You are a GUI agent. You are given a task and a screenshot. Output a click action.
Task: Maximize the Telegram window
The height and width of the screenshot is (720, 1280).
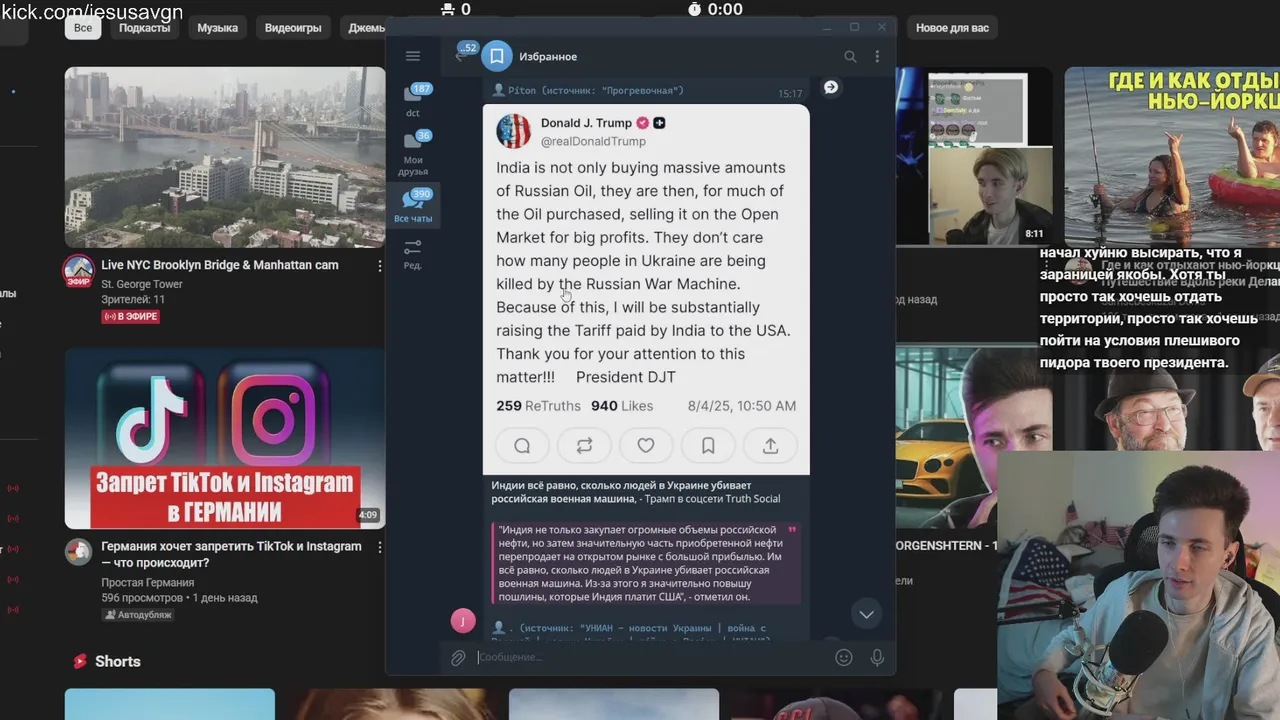[854, 27]
